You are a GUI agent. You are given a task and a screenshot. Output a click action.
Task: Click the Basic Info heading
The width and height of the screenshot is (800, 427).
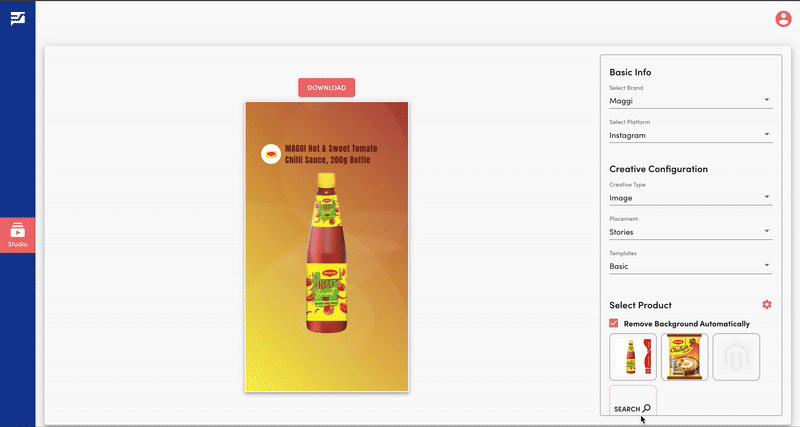630,72
